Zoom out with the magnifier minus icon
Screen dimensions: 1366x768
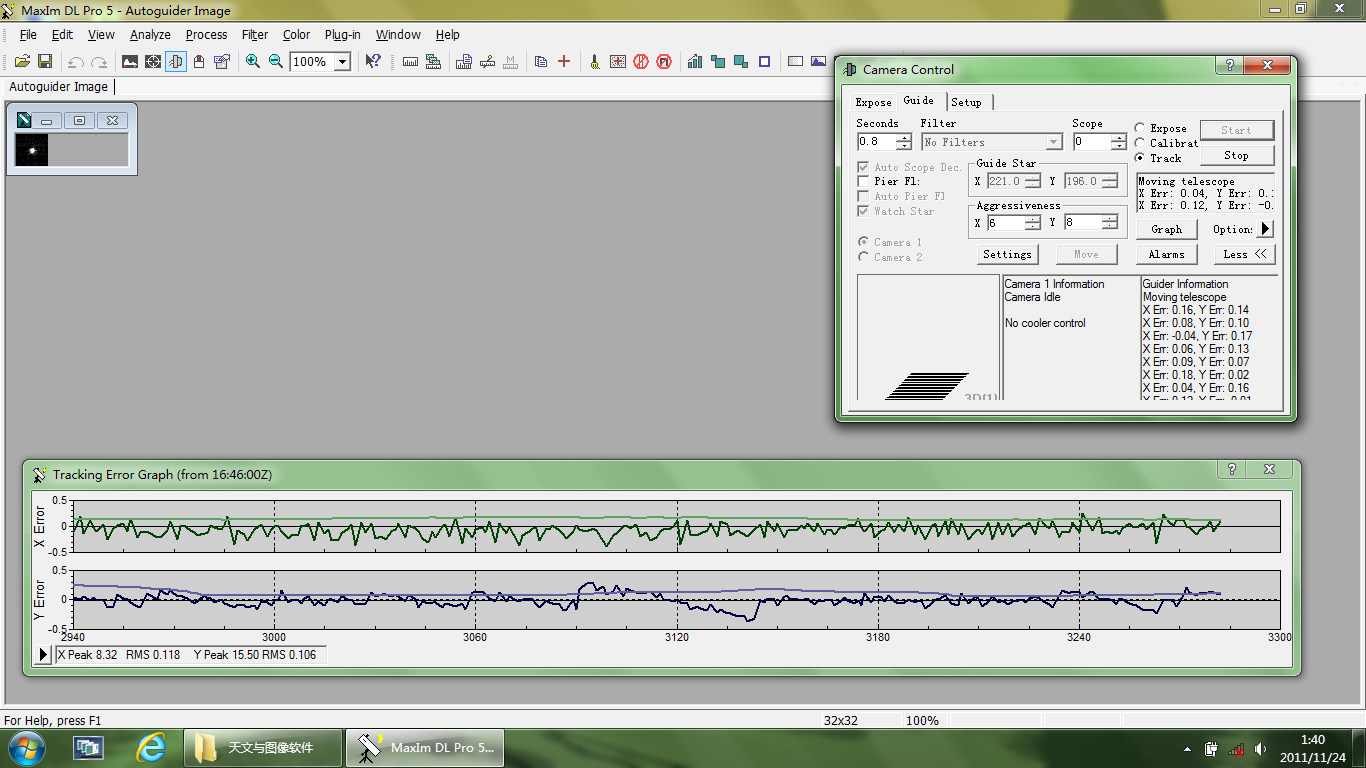276,61
